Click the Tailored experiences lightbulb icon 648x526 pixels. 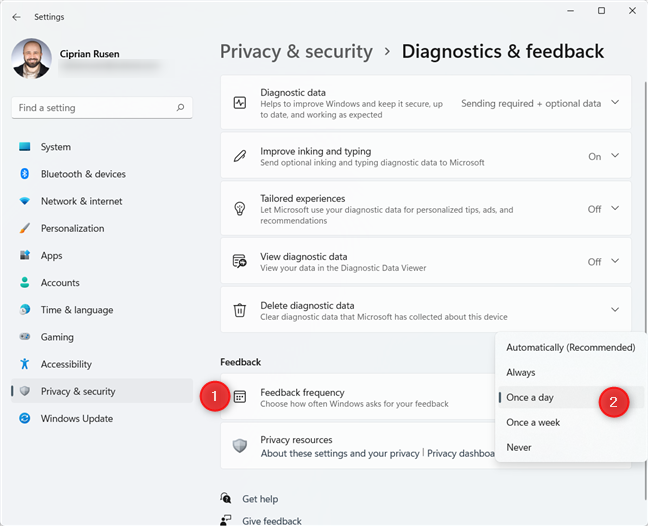click(240, 209)
